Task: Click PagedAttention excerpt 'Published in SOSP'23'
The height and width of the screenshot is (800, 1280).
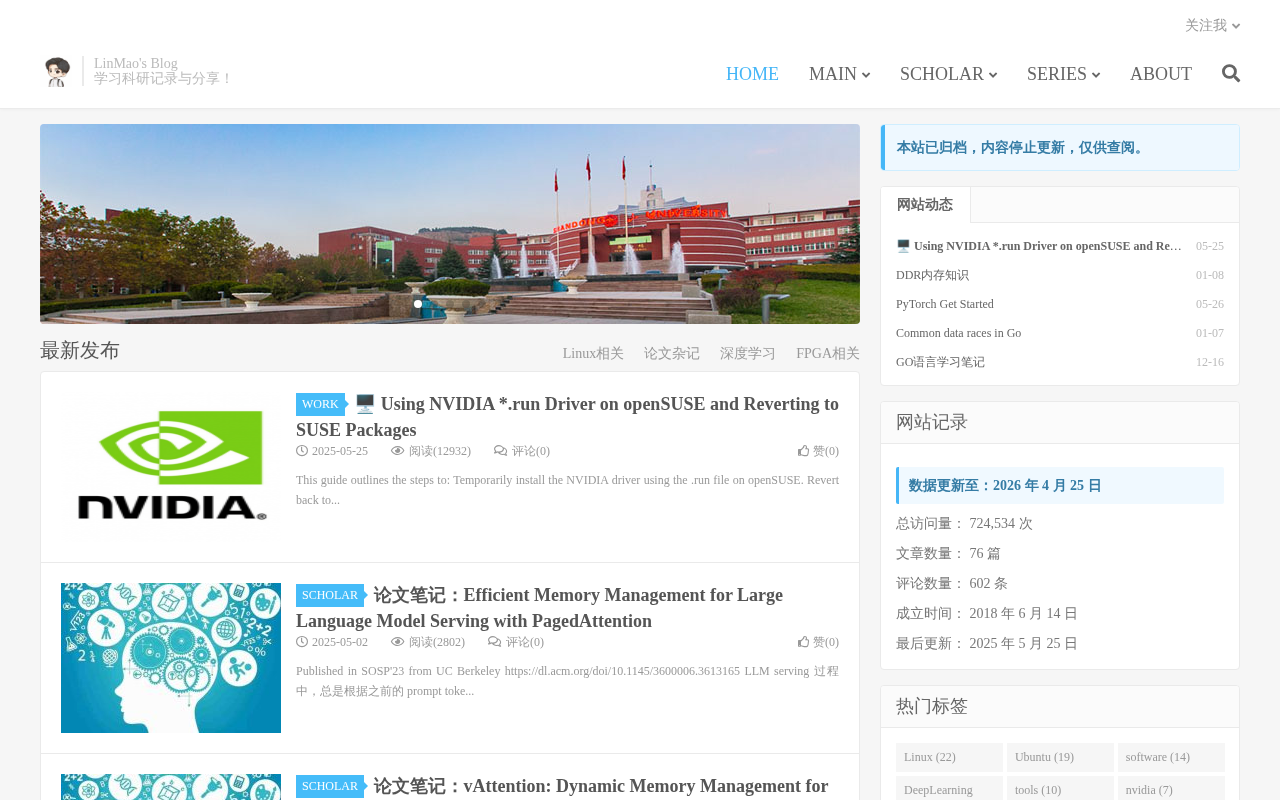Action: point(567,681)
